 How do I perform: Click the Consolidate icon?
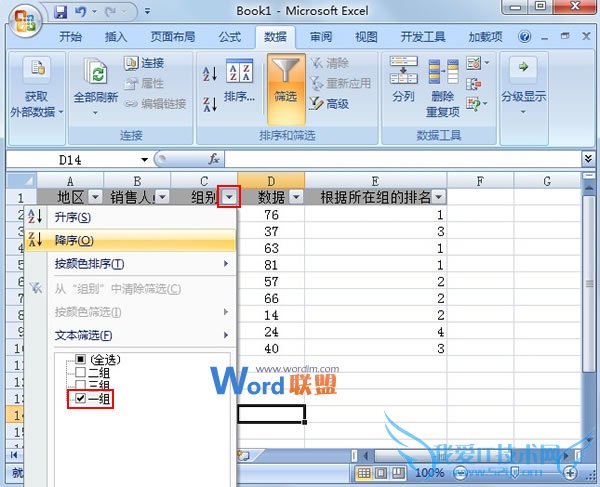click(x=474, y=83)
